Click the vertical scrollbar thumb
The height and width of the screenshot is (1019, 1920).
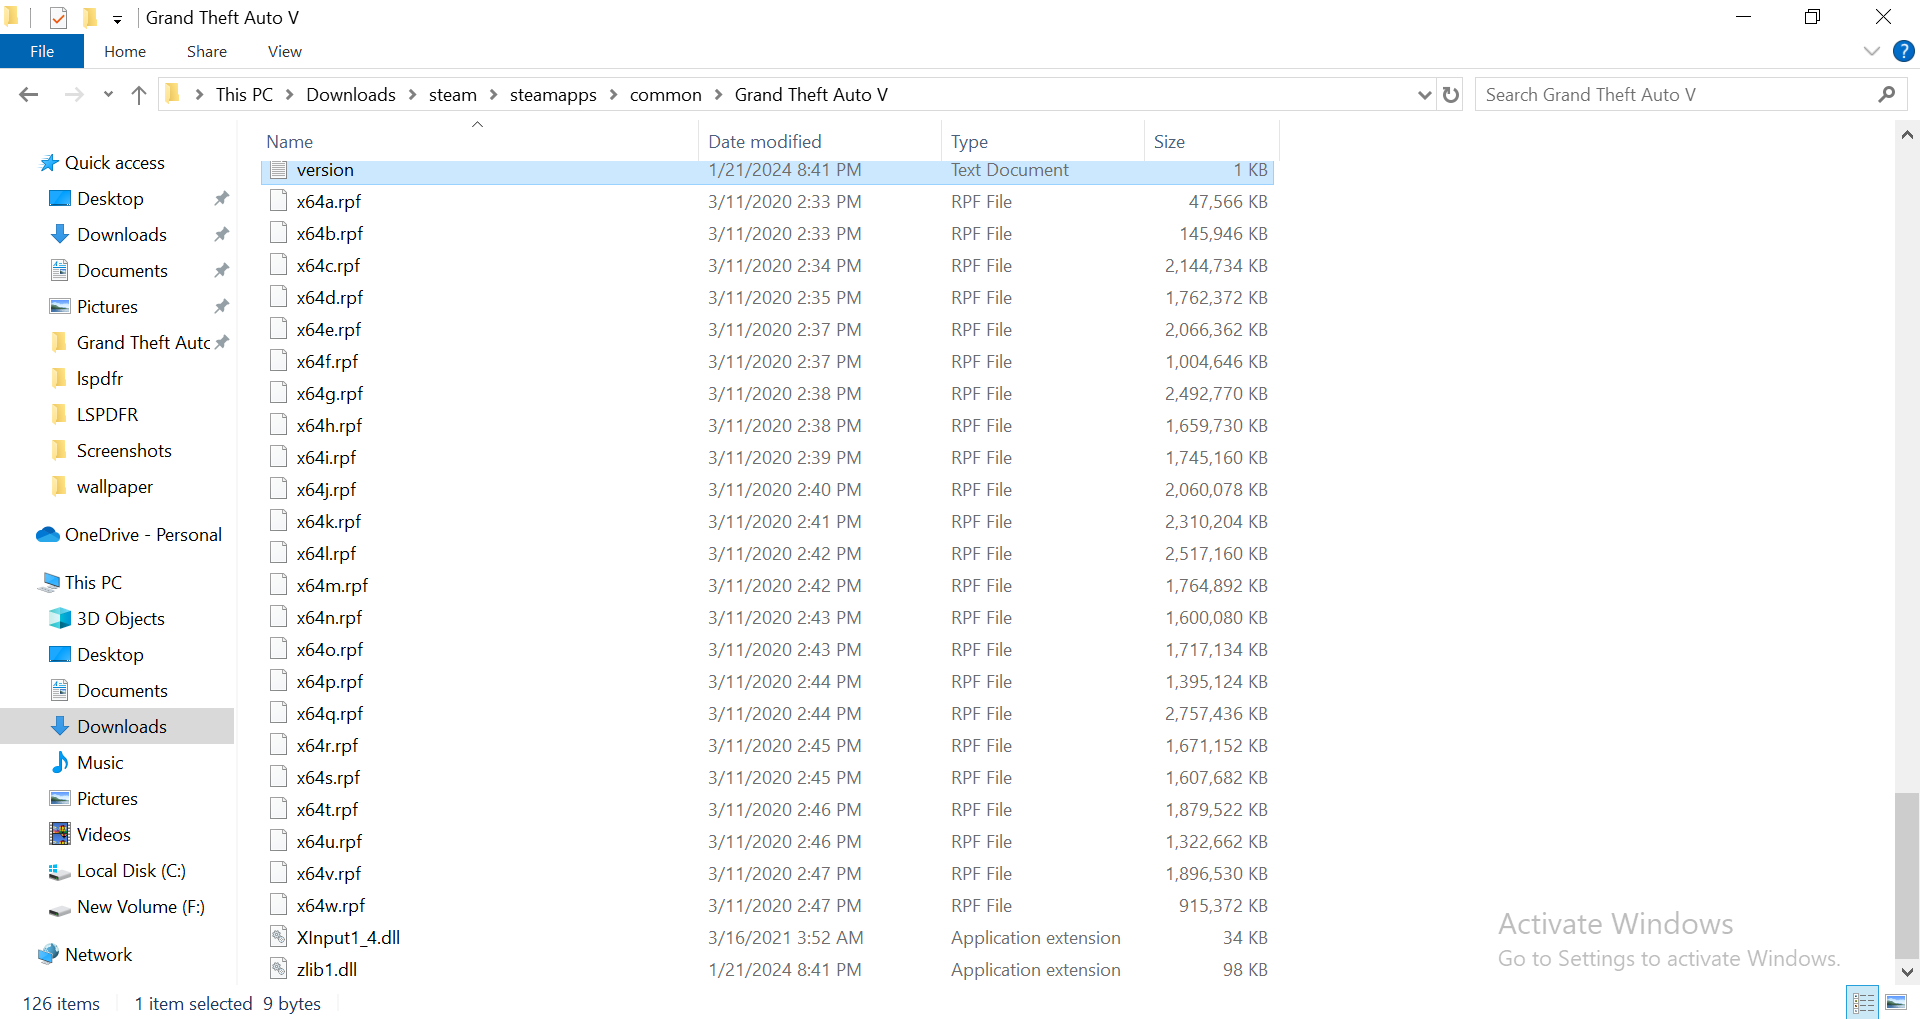pyautogui.click(x=1907, y=876)
